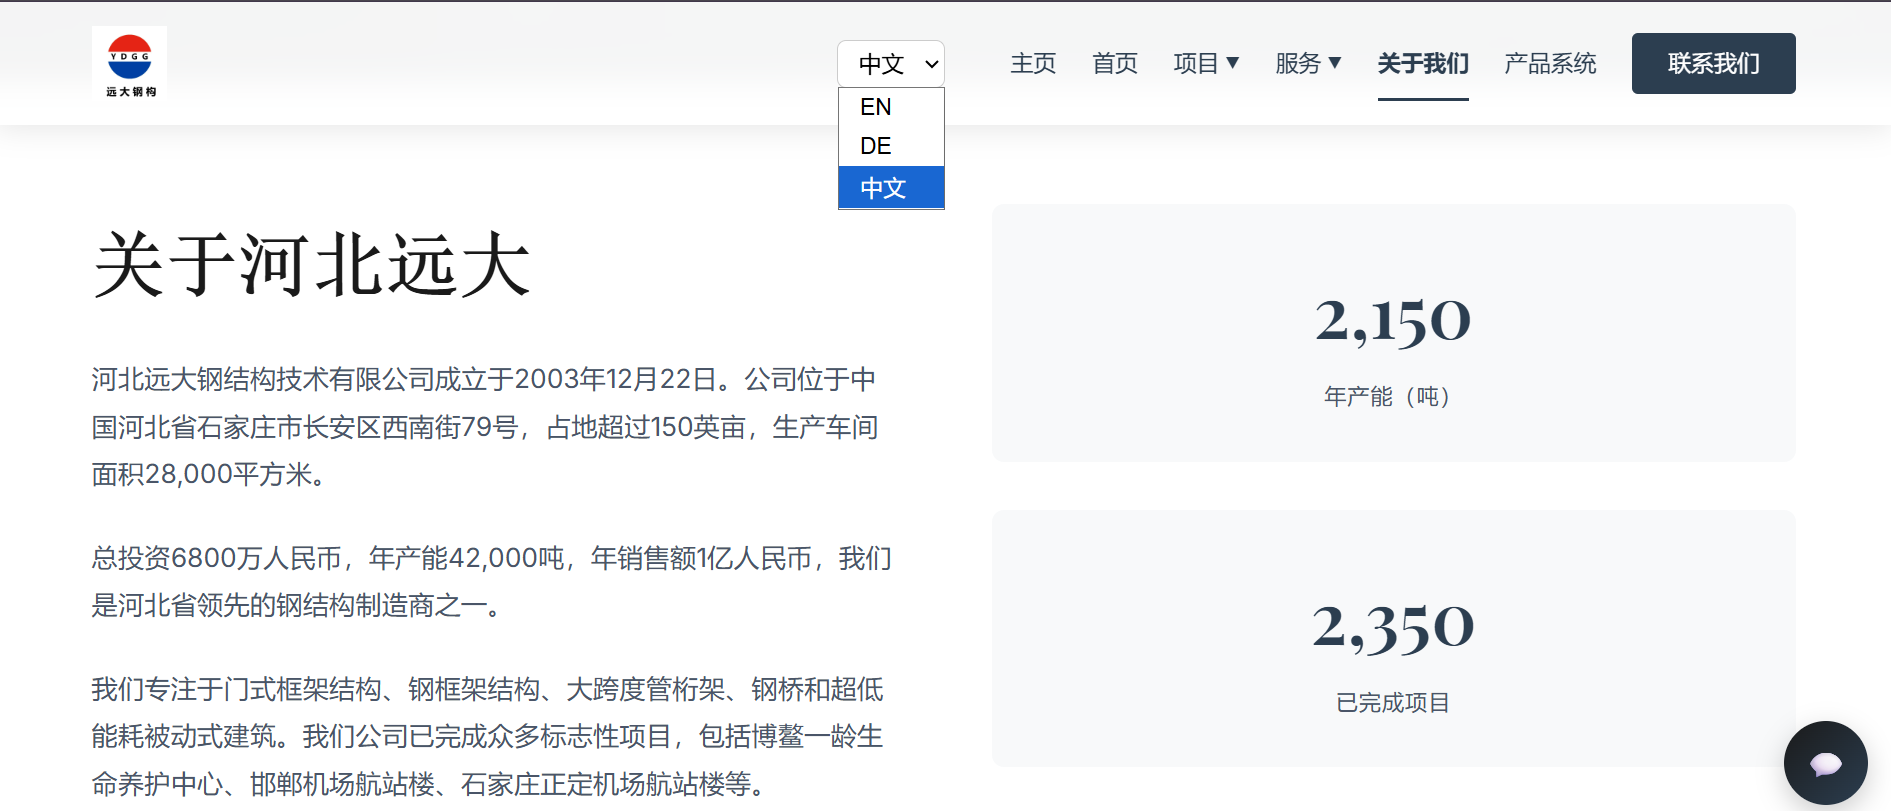Go to the 主页 nav link
1891x811 pixels.
click(1033, 63)
